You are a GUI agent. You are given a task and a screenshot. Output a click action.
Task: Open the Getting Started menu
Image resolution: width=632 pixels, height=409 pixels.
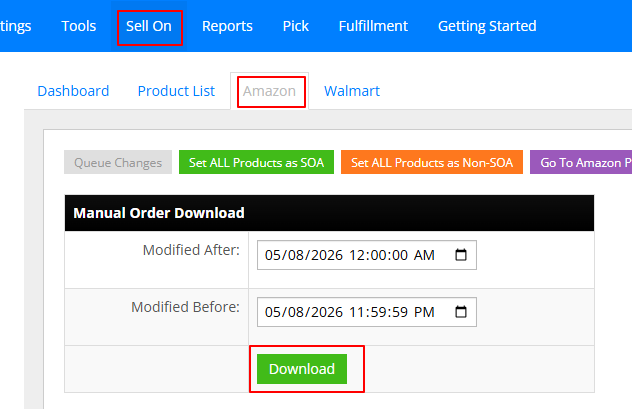tap(487, 26)
